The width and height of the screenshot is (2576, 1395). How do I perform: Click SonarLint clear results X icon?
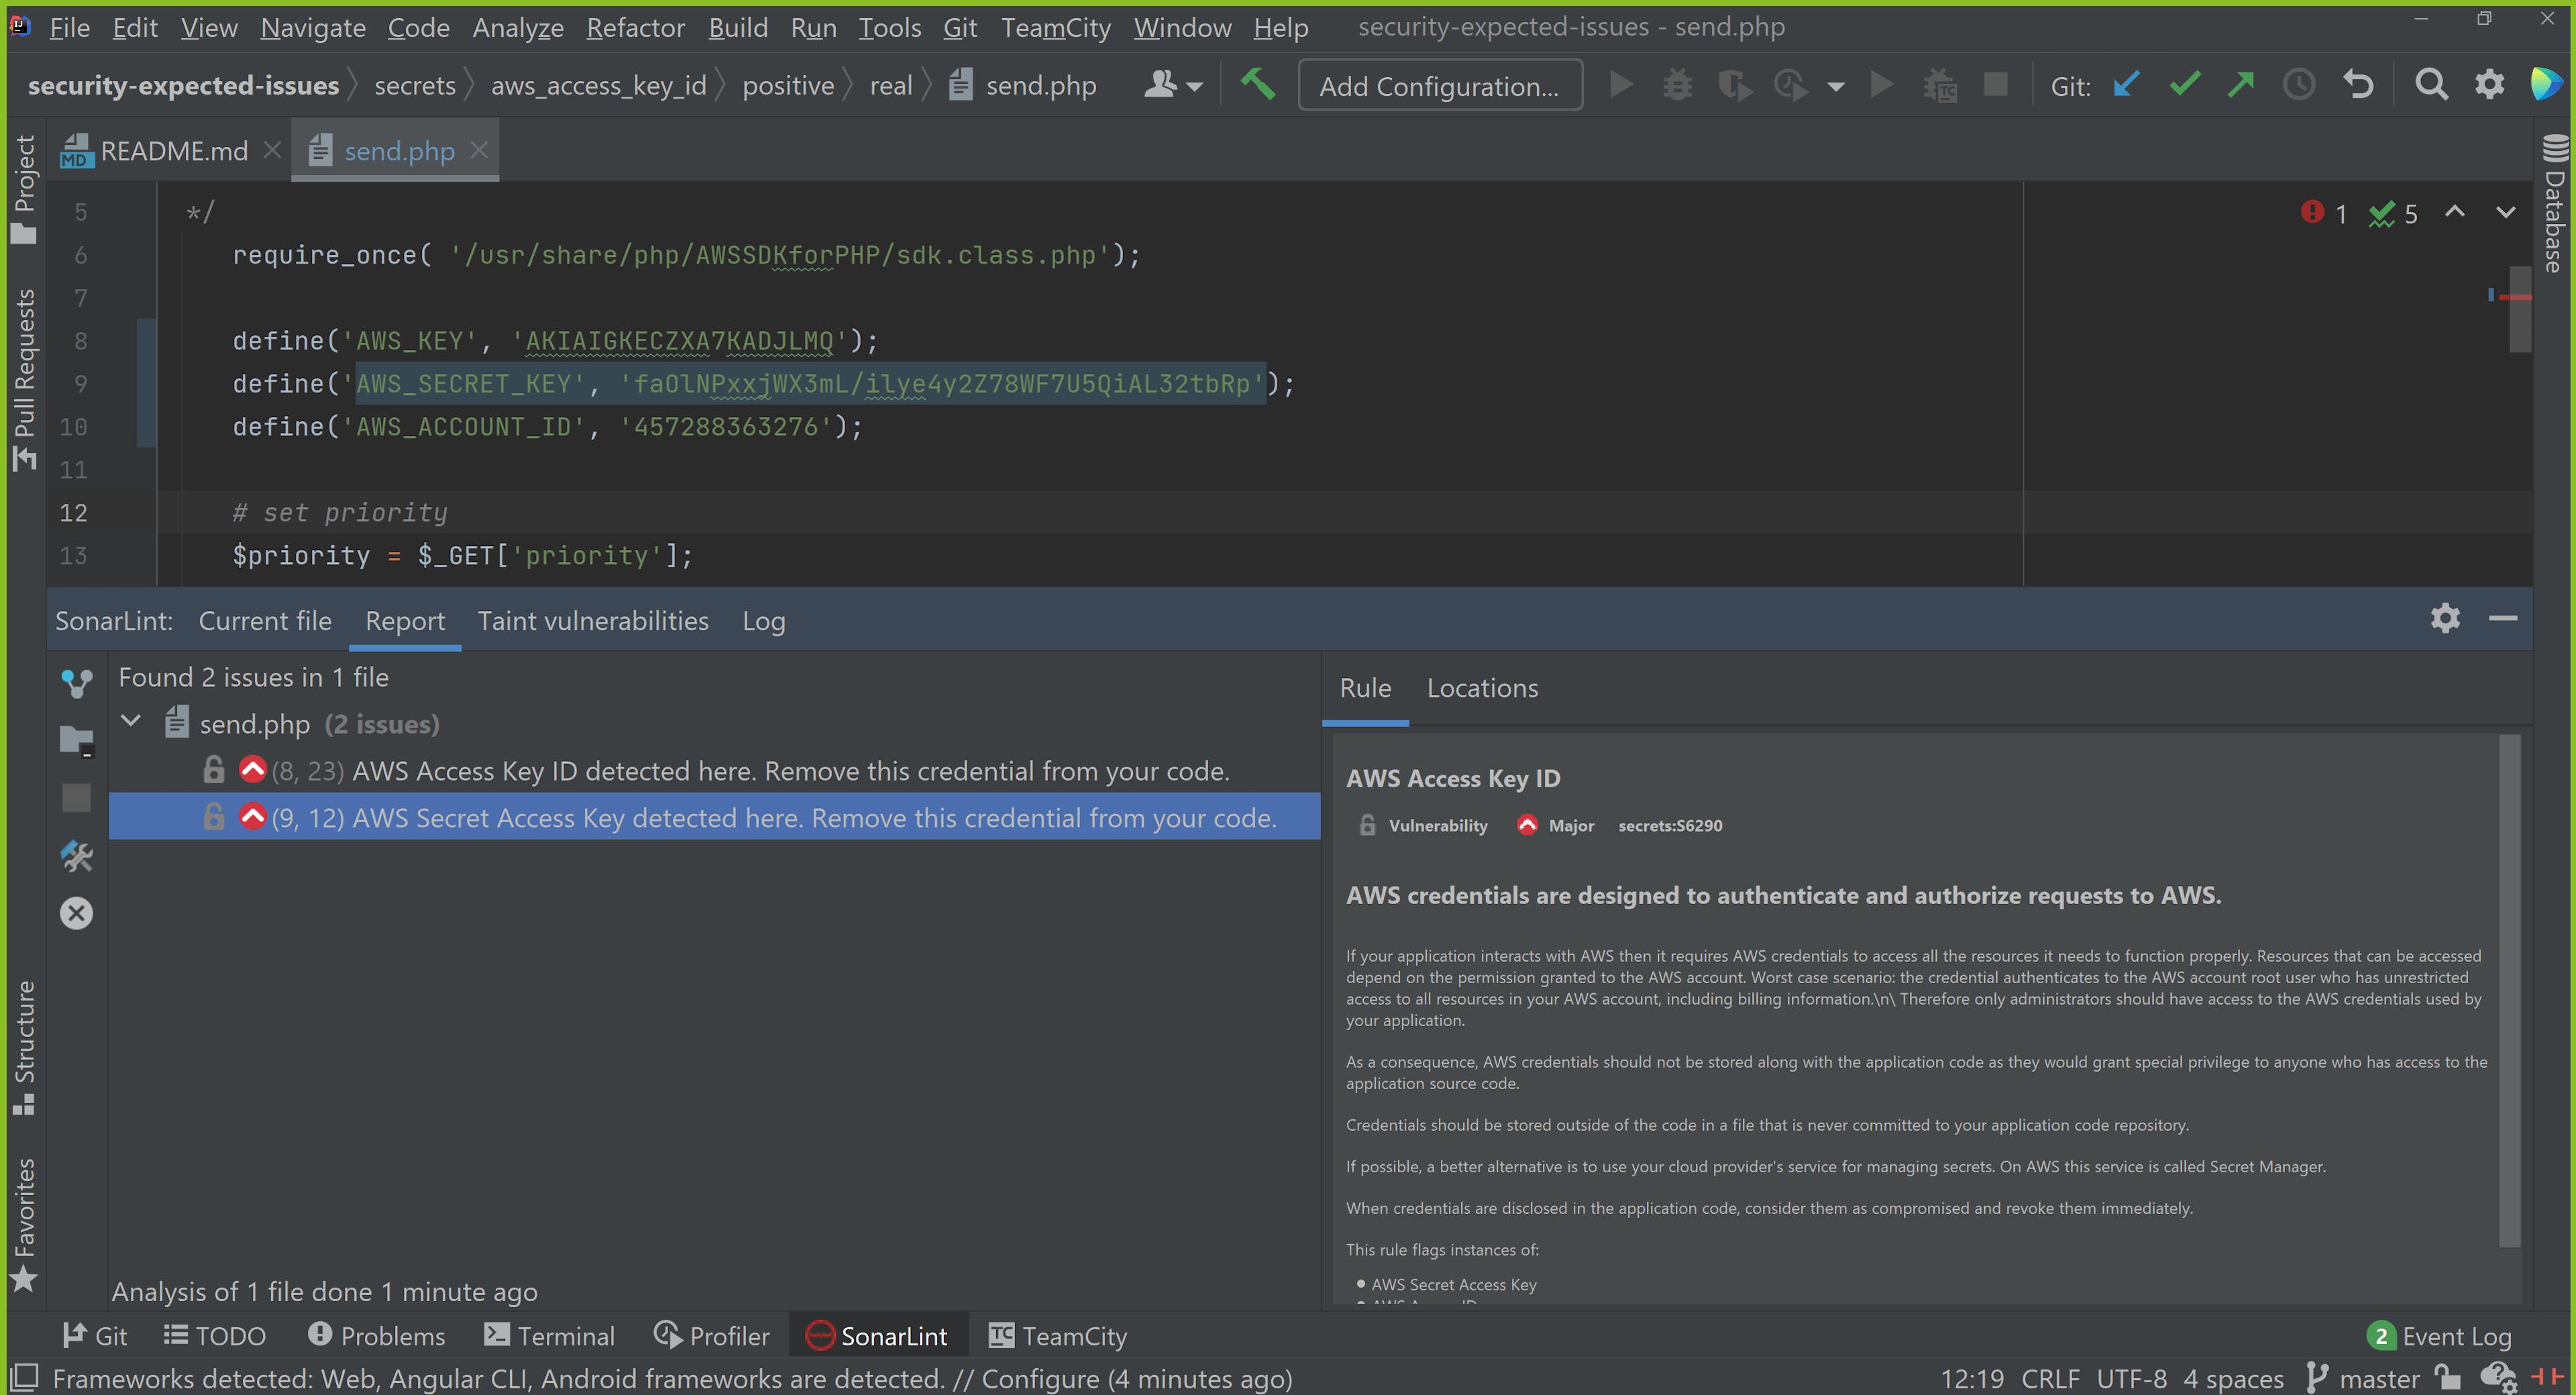click(x=76, y=913)
